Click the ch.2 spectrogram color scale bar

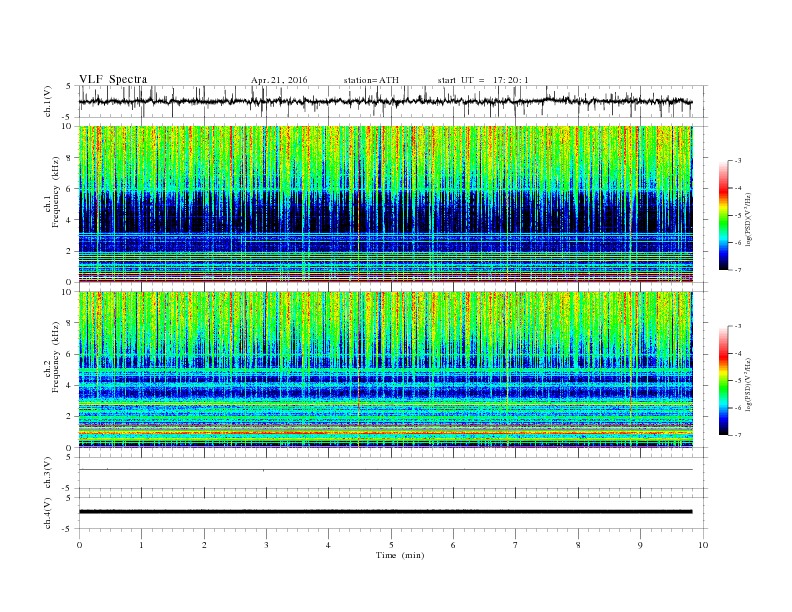pos(724,380)
